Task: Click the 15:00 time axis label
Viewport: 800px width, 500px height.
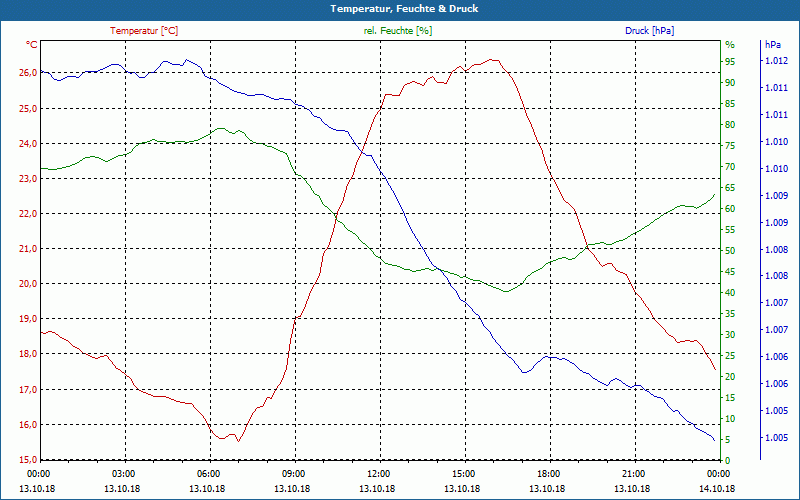Action: click(x=463, y=473)
